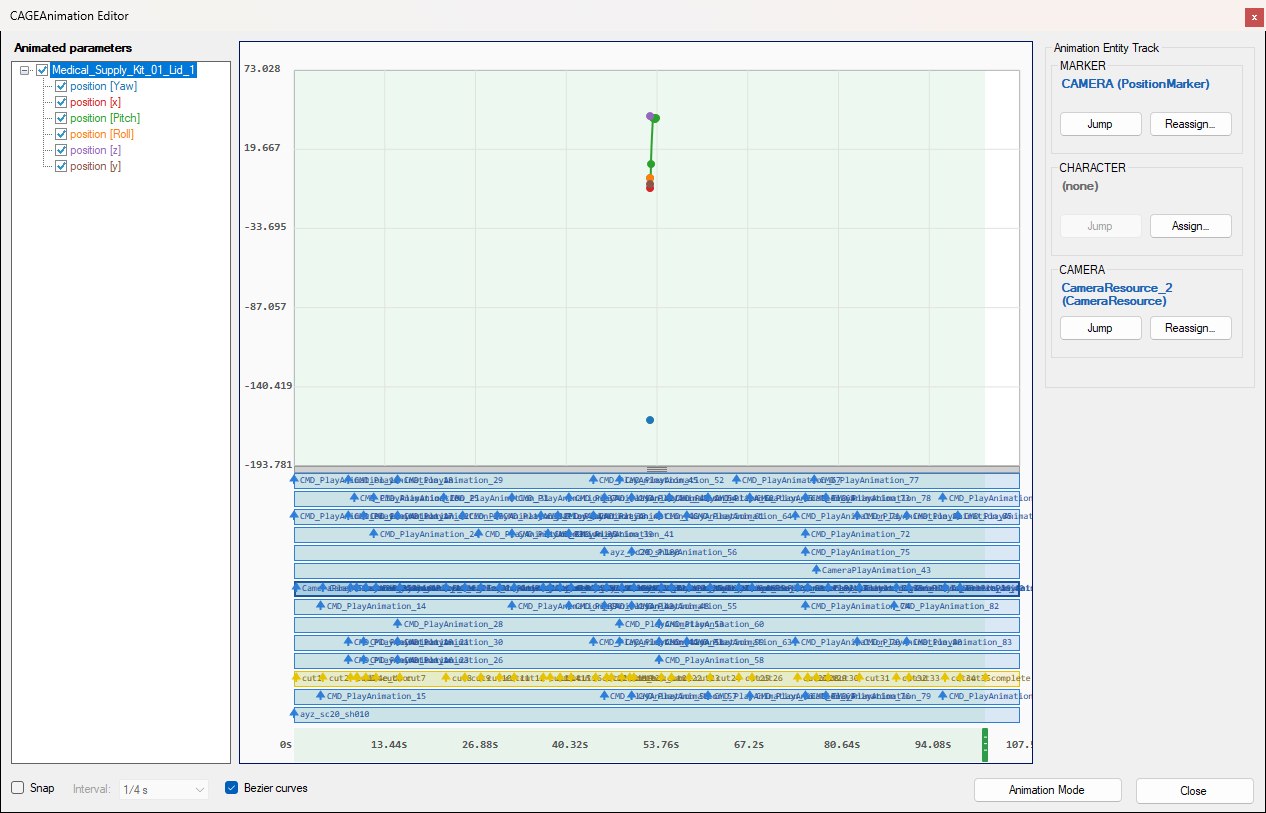Uncheck the position [Pitch] parameter
Viewport: 1266px width, 813px height.
tap(61, 118)
